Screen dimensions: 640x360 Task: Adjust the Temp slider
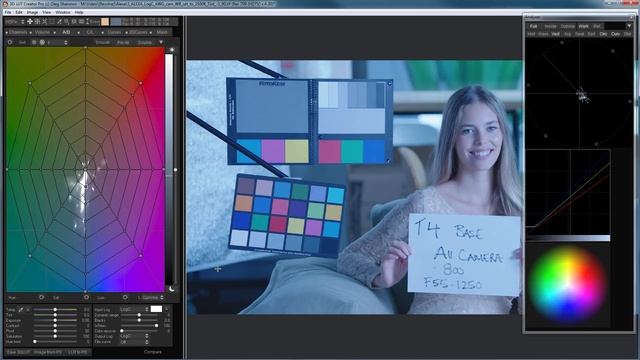(x=55, y=310)
